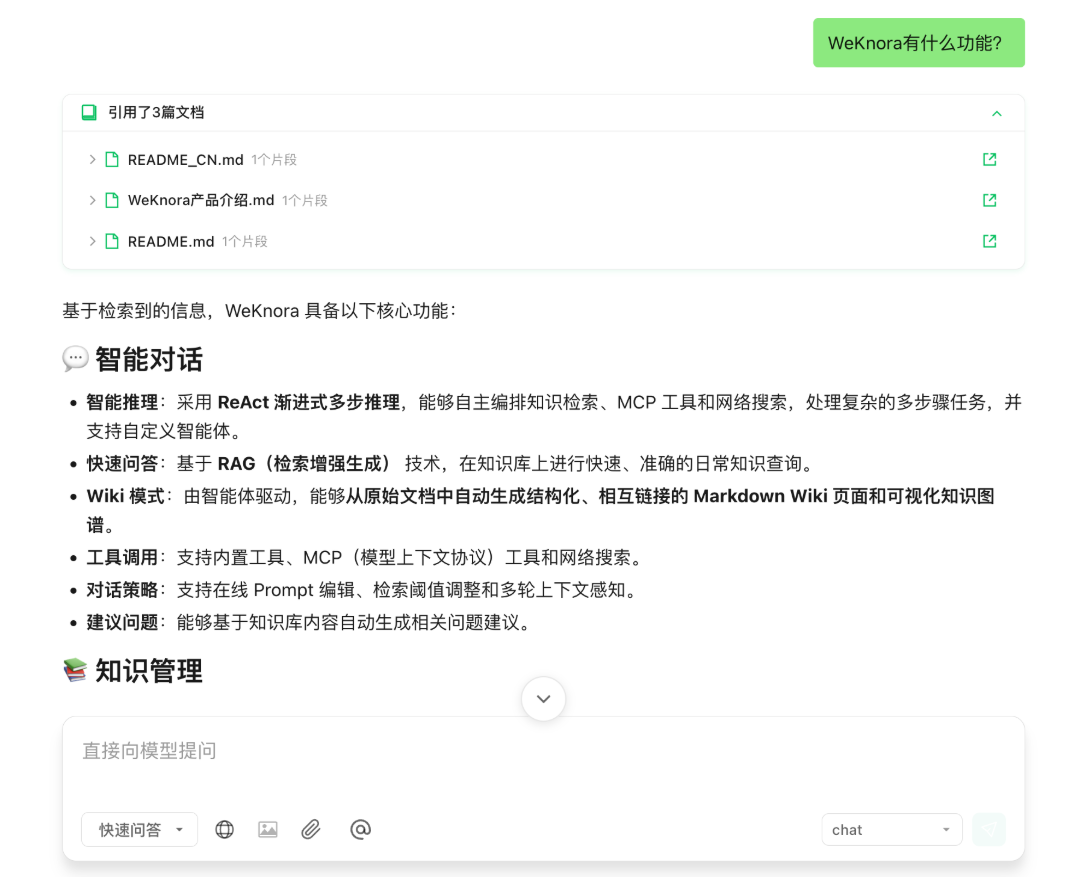Click the file icon of WeKnora产品介绍.md
The height and width of the screenshot is (877, 1080).
tap(112, 200)
